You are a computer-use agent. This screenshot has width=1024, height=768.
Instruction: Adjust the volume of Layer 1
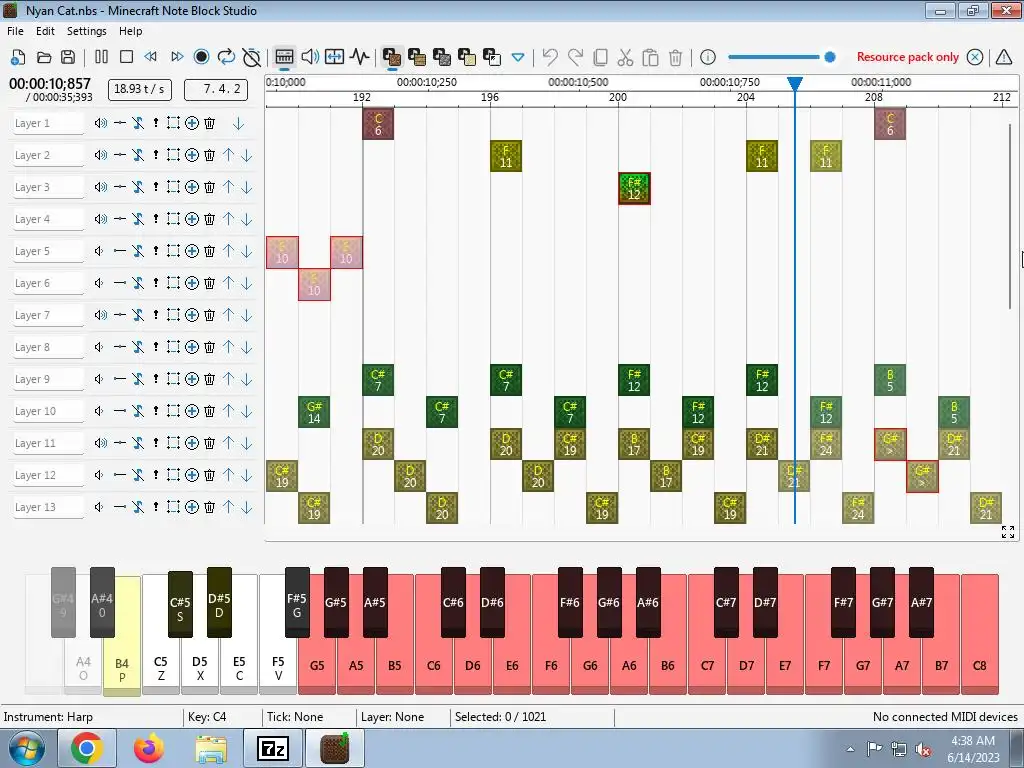tap(100, 123)
